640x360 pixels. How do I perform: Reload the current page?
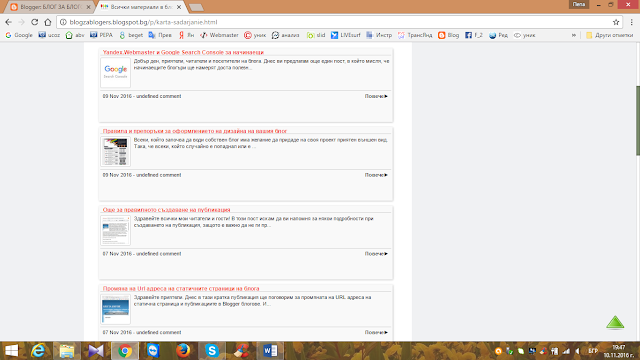[35, 22]
